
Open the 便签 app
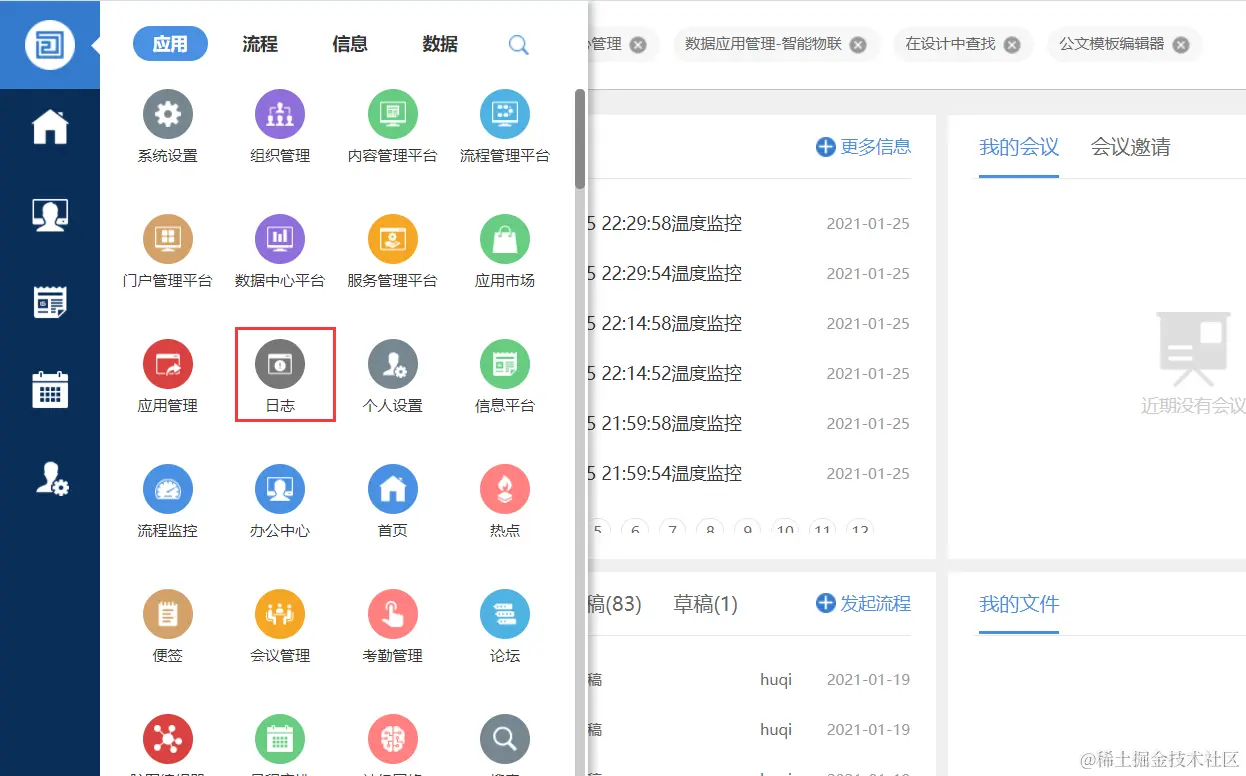tap(167, 626)
